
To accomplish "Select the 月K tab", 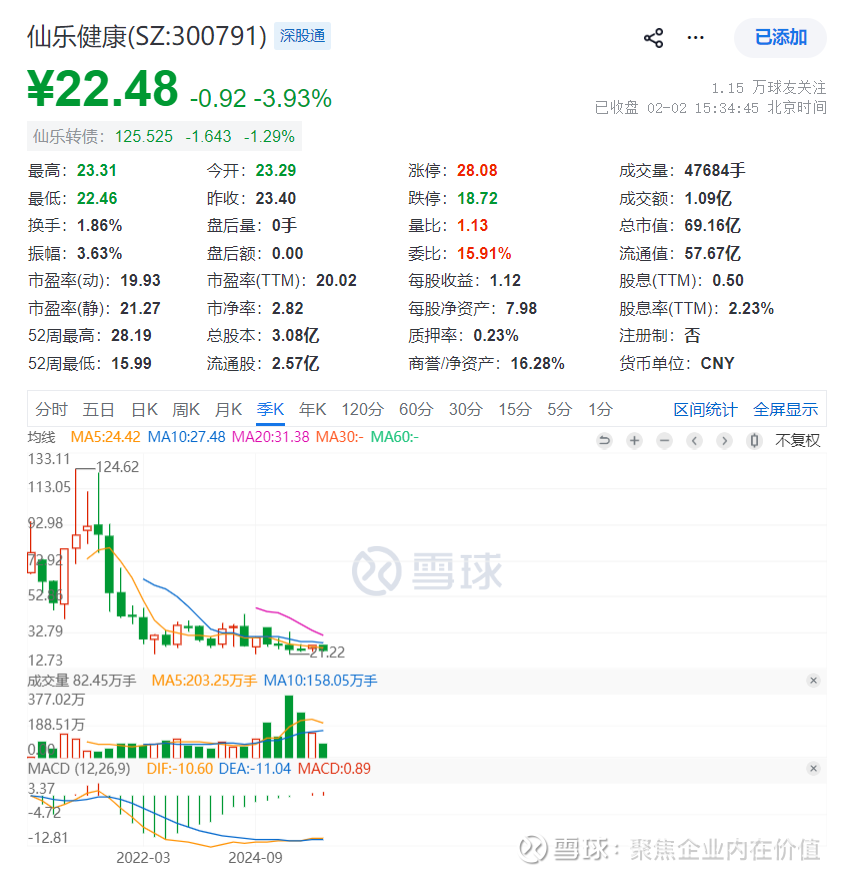I will click(228, 409).
